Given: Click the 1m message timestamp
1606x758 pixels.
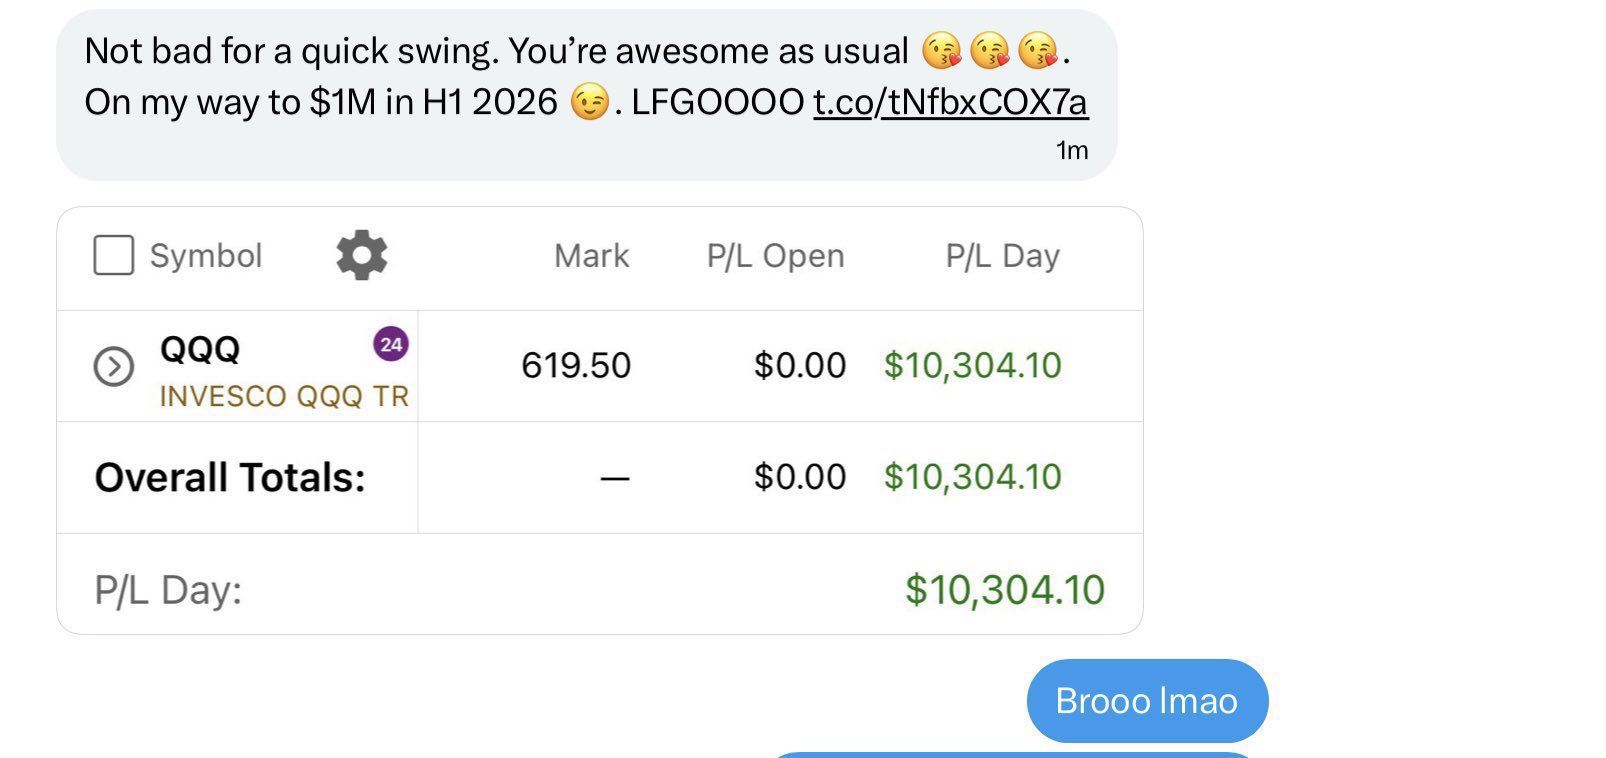Looking at the screenshot, I should pos(1072,151).
